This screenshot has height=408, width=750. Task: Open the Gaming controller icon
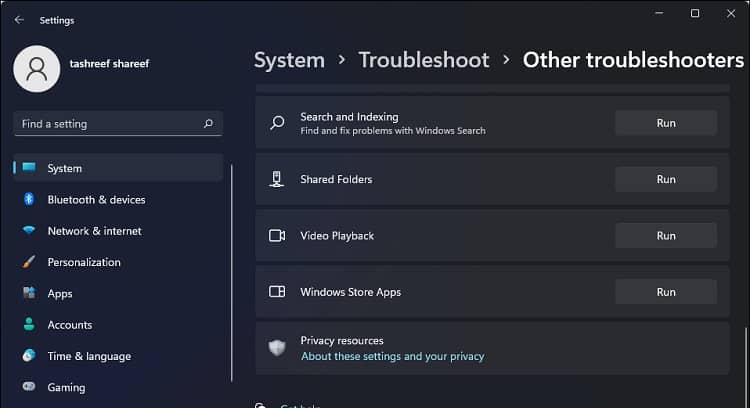[x=29, y=386]
